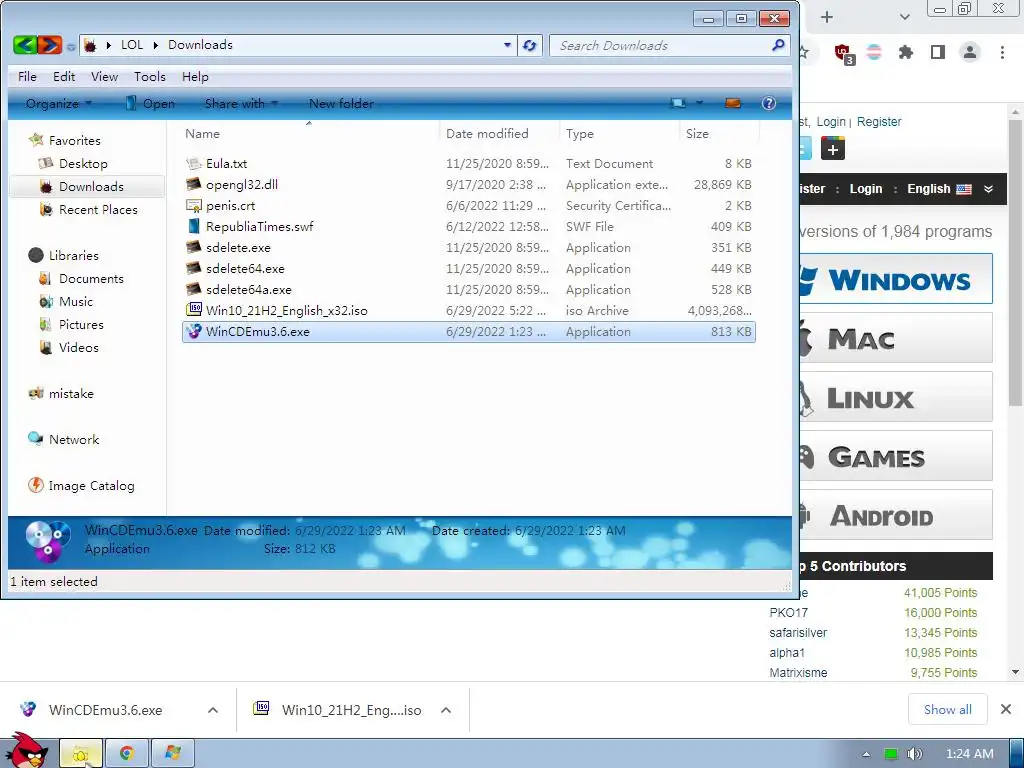Click the Angry Birds Start button
The height and width of the screenshot is (768, 1024).
(x=26, y=751)
